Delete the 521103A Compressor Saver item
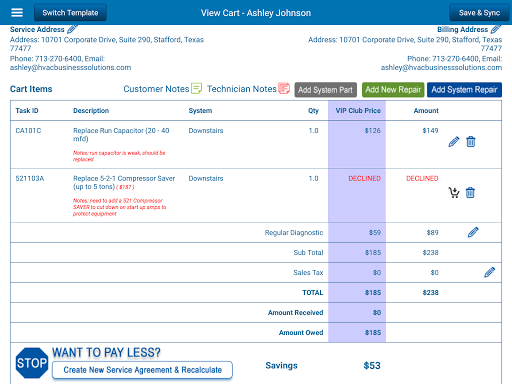512x384 pixels. [470, 193]
